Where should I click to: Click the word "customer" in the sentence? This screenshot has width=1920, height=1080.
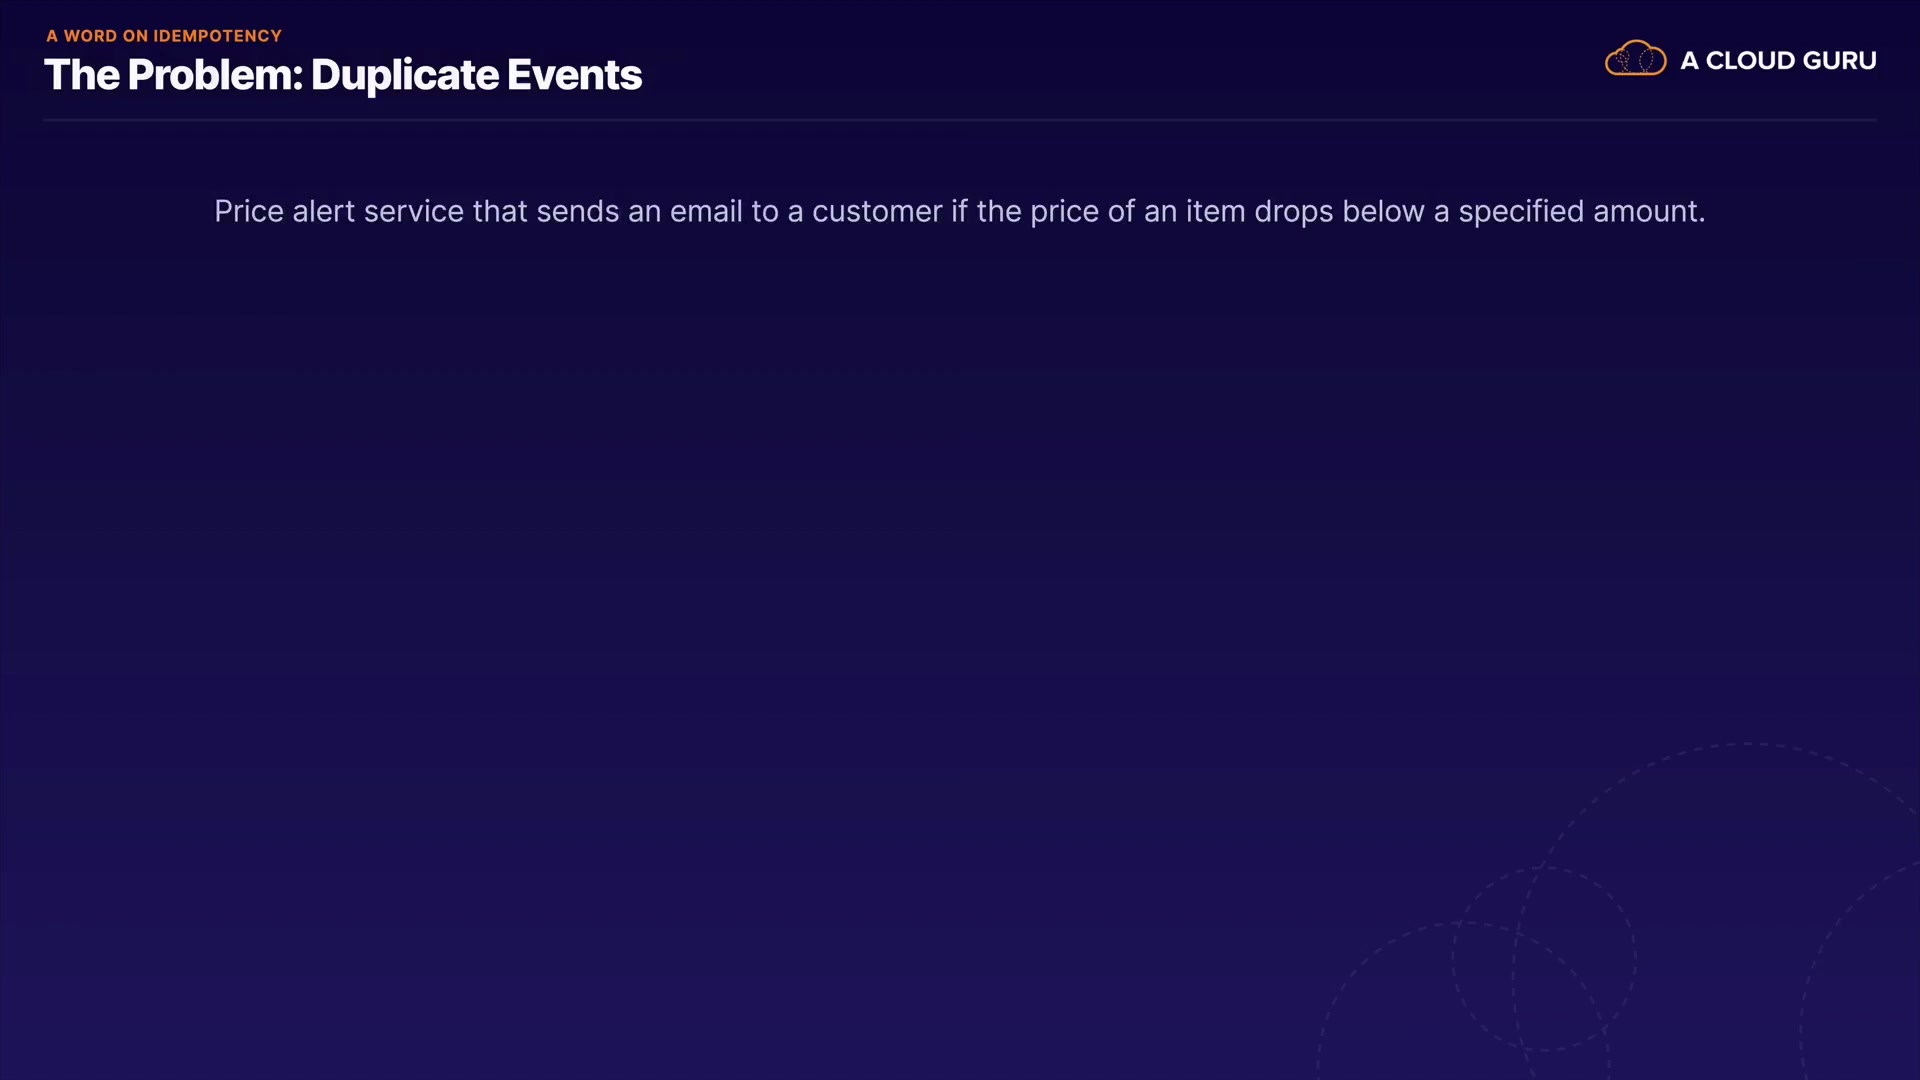coord(877,212)
